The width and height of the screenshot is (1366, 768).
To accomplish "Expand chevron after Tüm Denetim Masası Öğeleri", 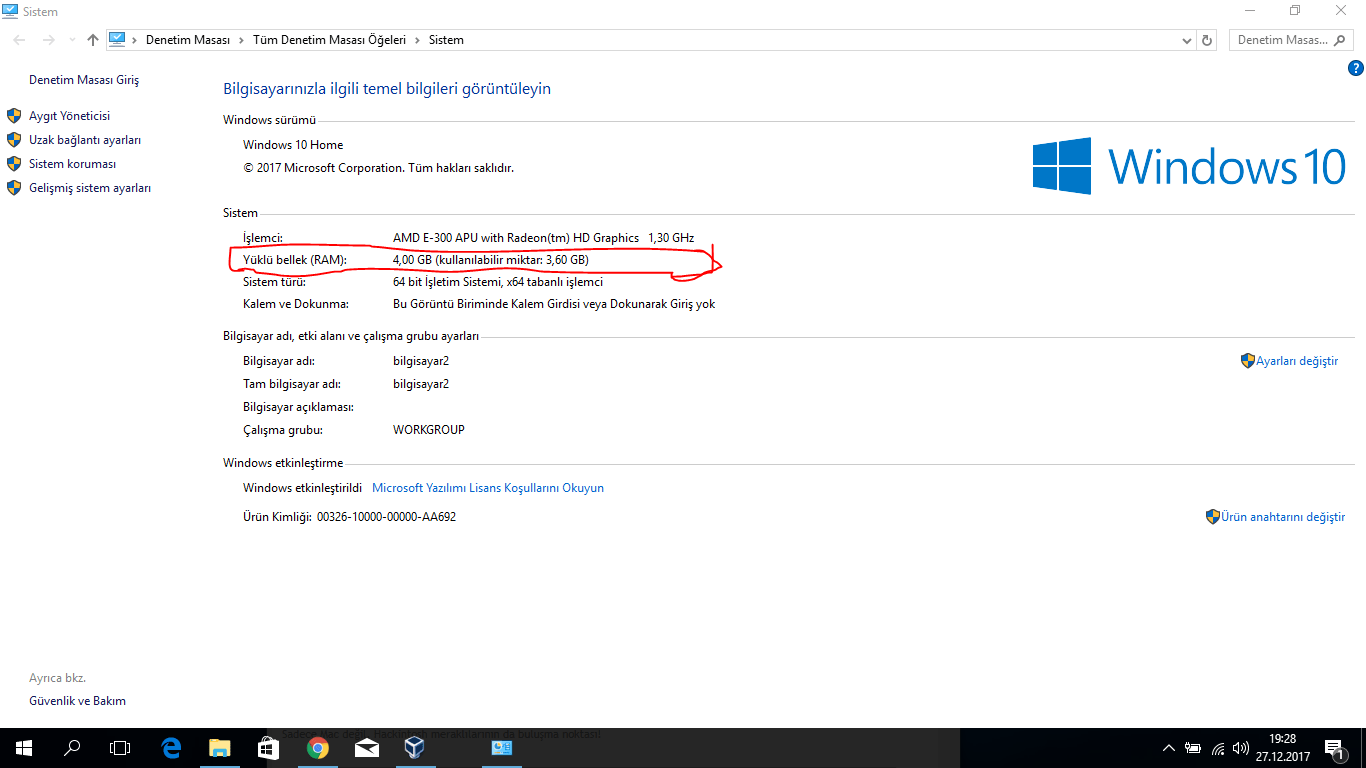I will (418, 40).
